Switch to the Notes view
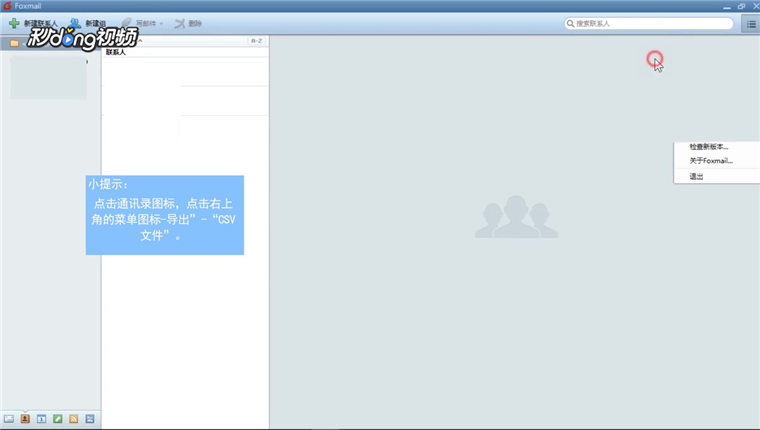The height and width of the screenshot is (430, 760). point(58,419)
